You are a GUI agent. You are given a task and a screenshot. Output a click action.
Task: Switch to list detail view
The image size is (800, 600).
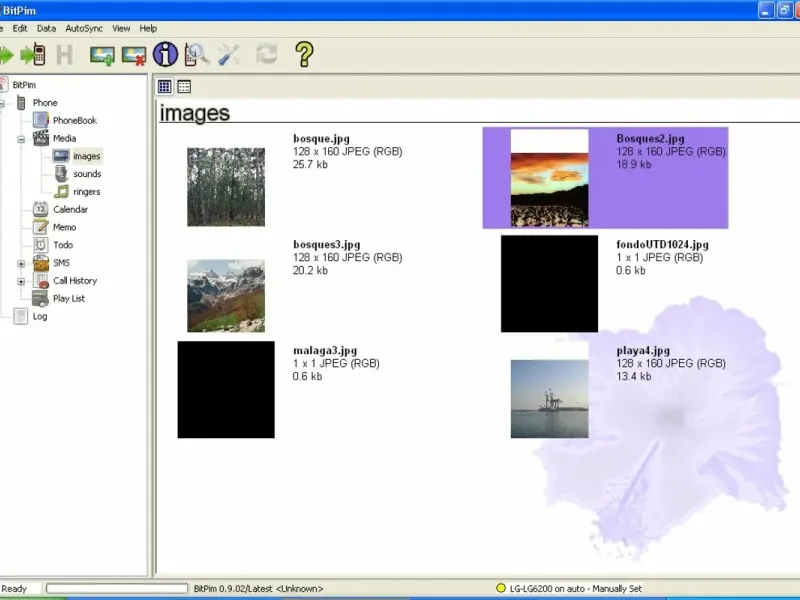click(x=184, y=87)
